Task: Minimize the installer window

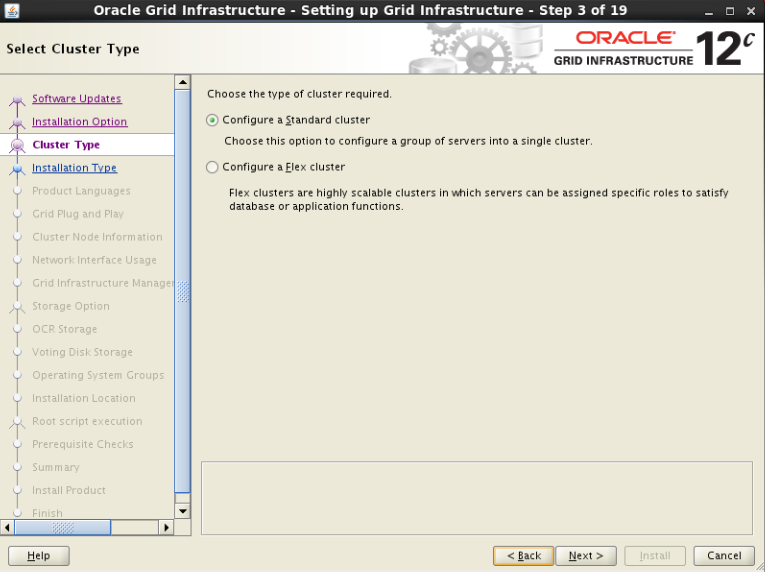Action: [x=709, y=11]
